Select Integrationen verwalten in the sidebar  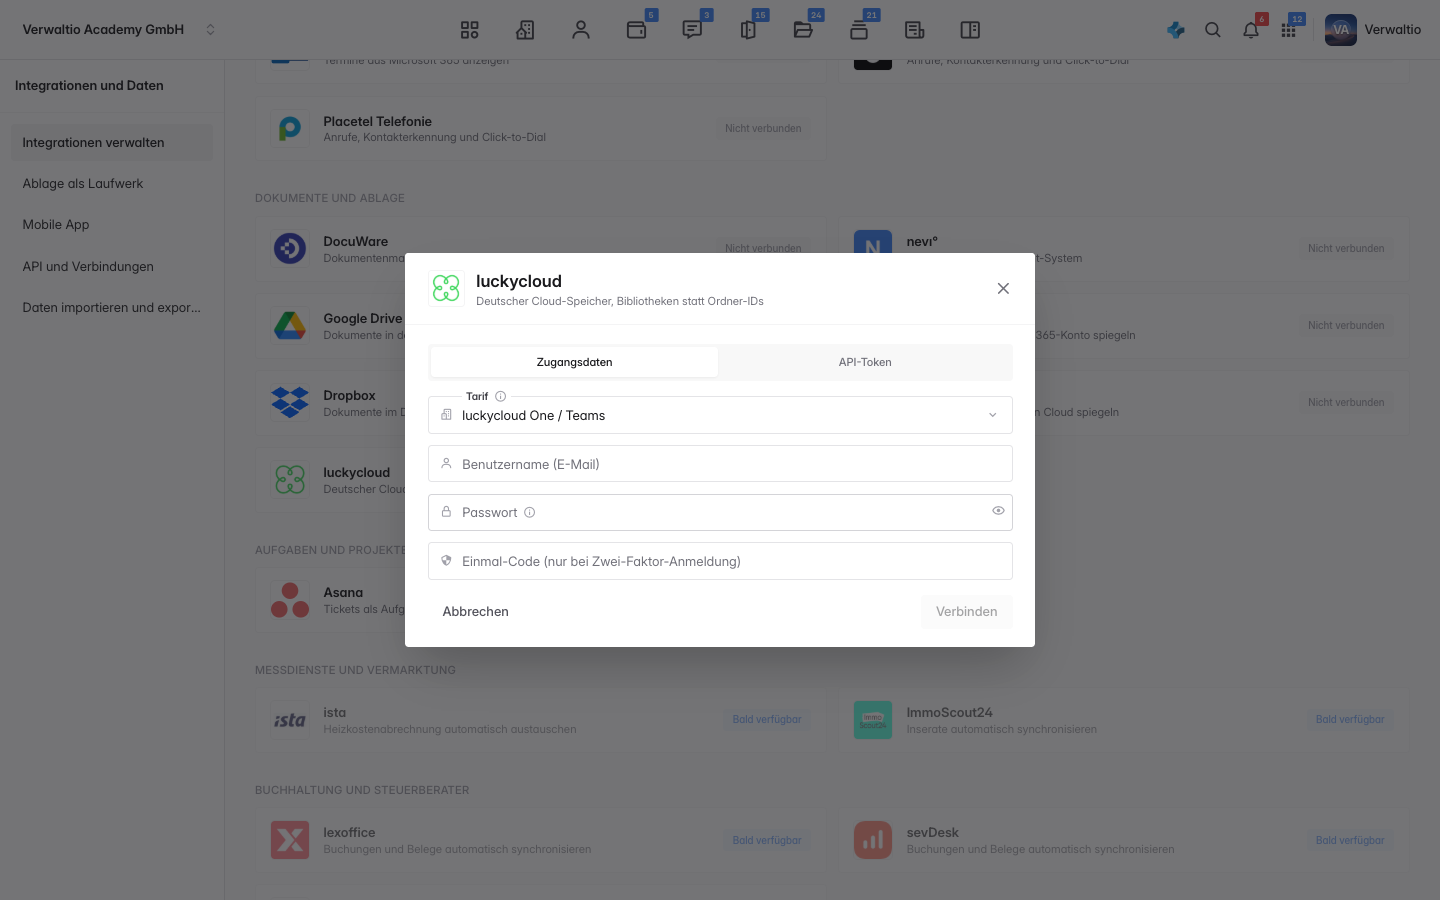[x=112, y=142]
